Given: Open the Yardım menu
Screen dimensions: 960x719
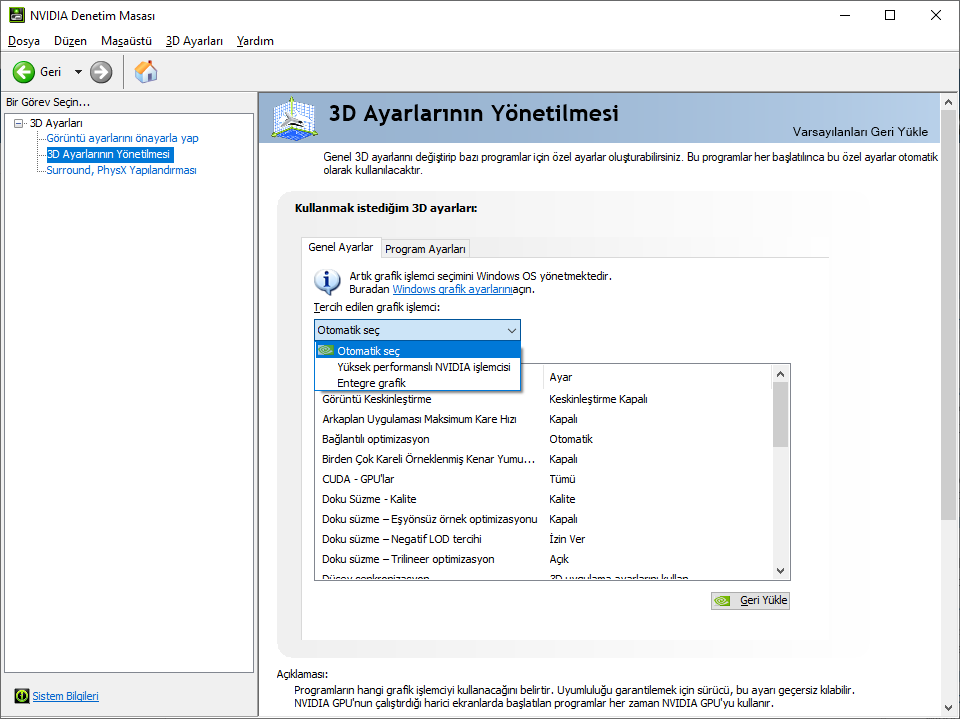Looking at the screenshot, I should coord(255,41).
